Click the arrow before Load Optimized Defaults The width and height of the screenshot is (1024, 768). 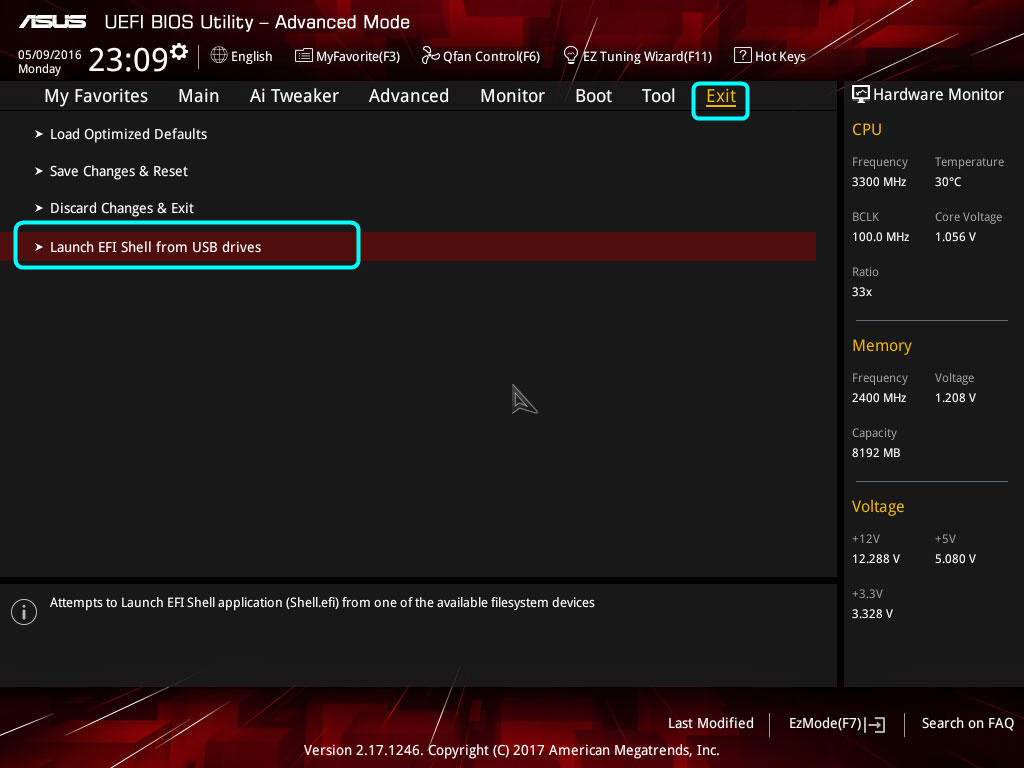39,134
